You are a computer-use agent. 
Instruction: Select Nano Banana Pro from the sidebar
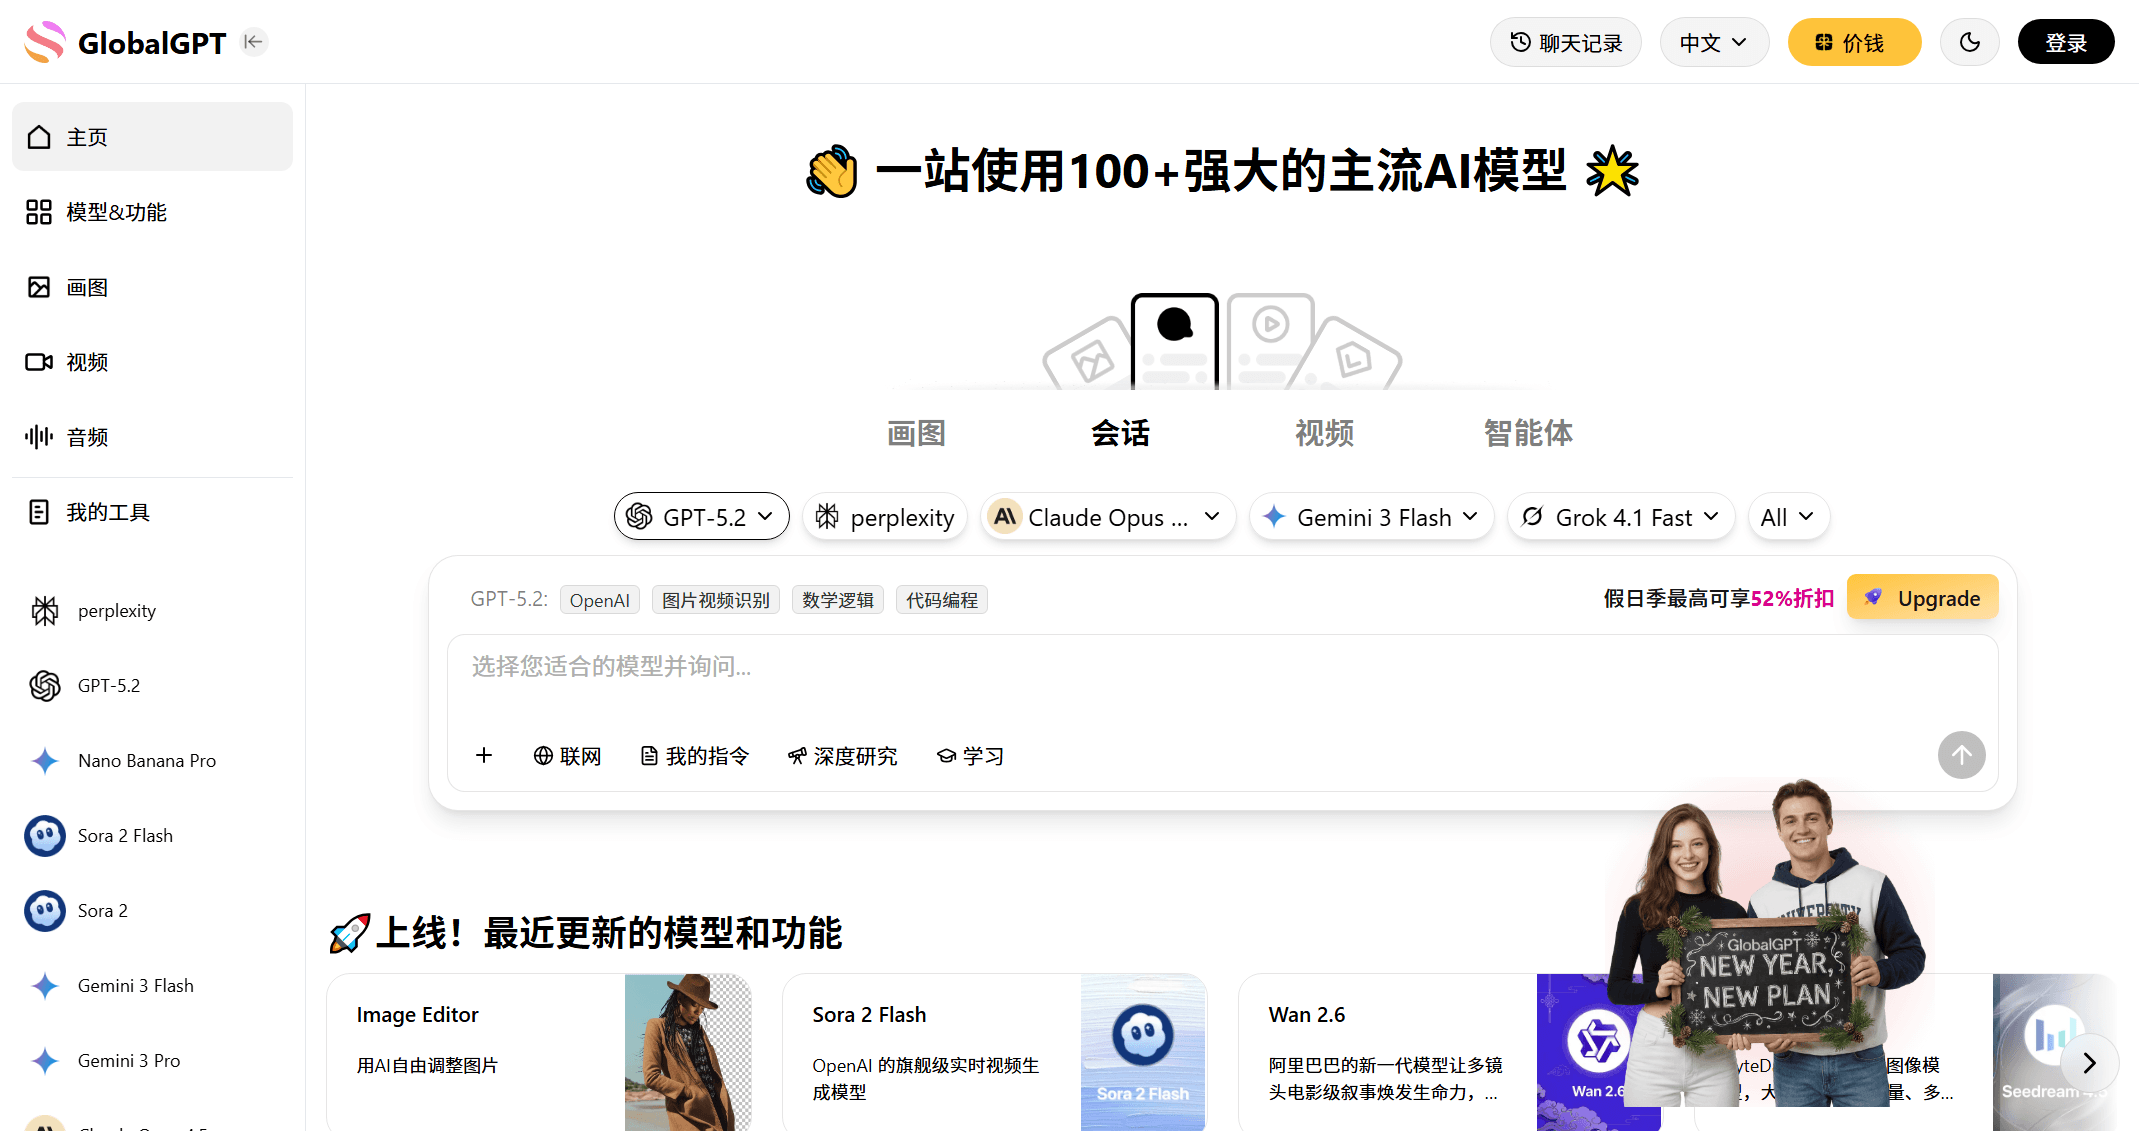click(146, 760)
